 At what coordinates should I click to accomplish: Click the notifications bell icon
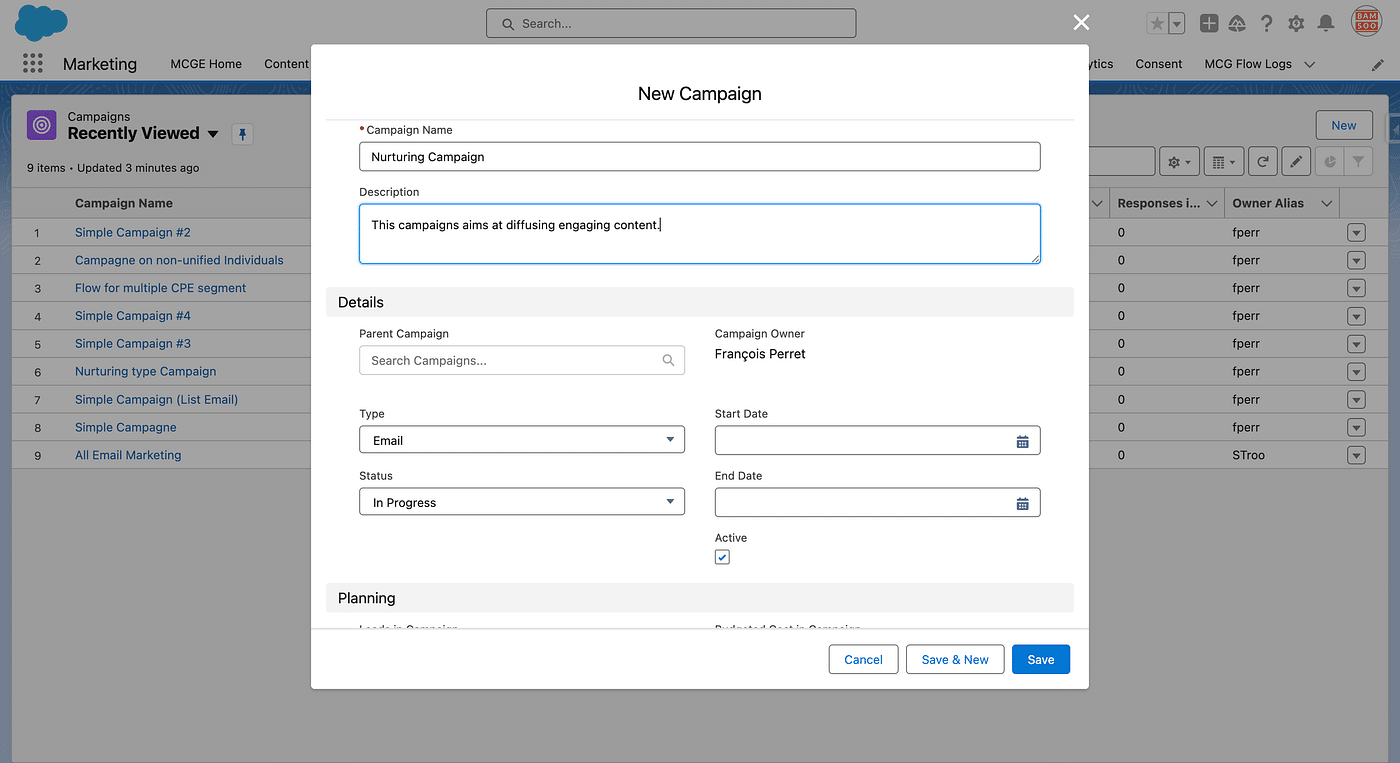coord(1326,23)
